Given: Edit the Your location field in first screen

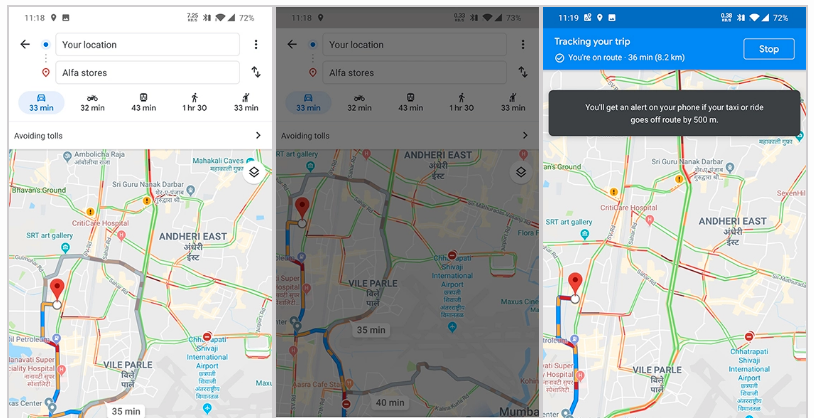Looking at the screenshot, I should pos(147,45).
